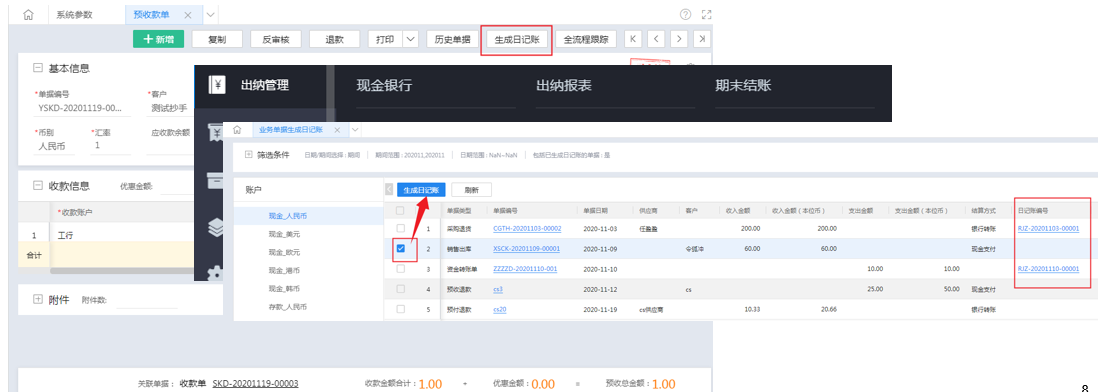
Task: Toggle the select-all checkbox in table header
Action: [400, 211]
